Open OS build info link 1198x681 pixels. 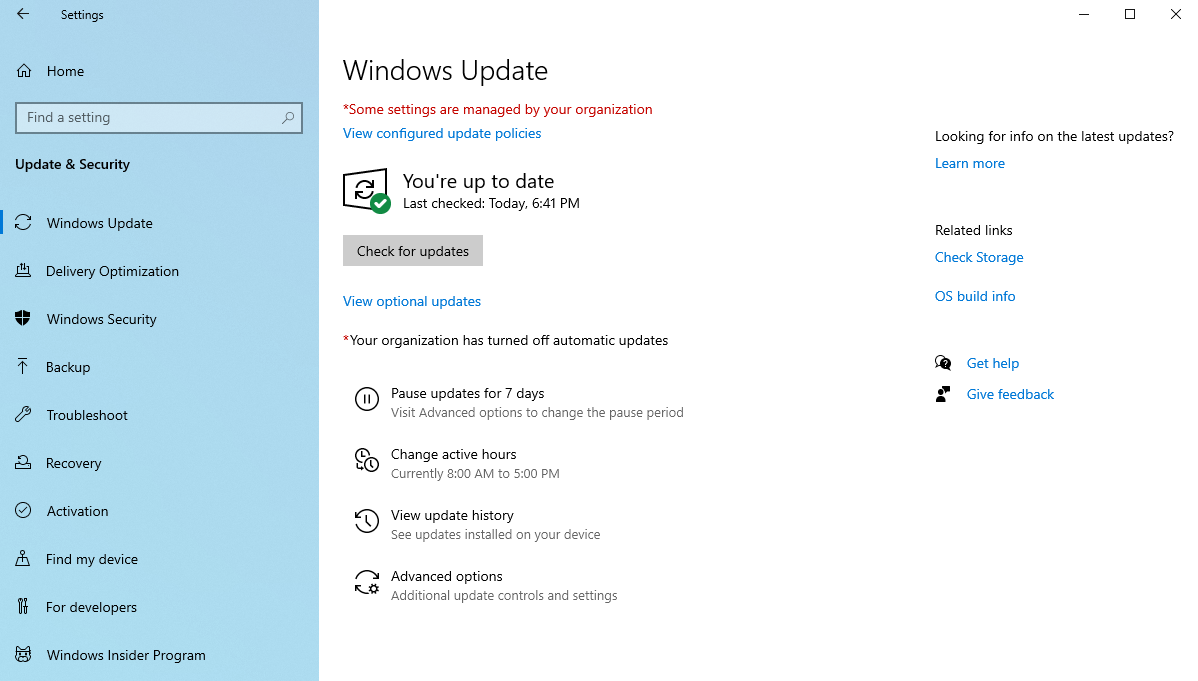pyautogui.click(x=975, y=296)
